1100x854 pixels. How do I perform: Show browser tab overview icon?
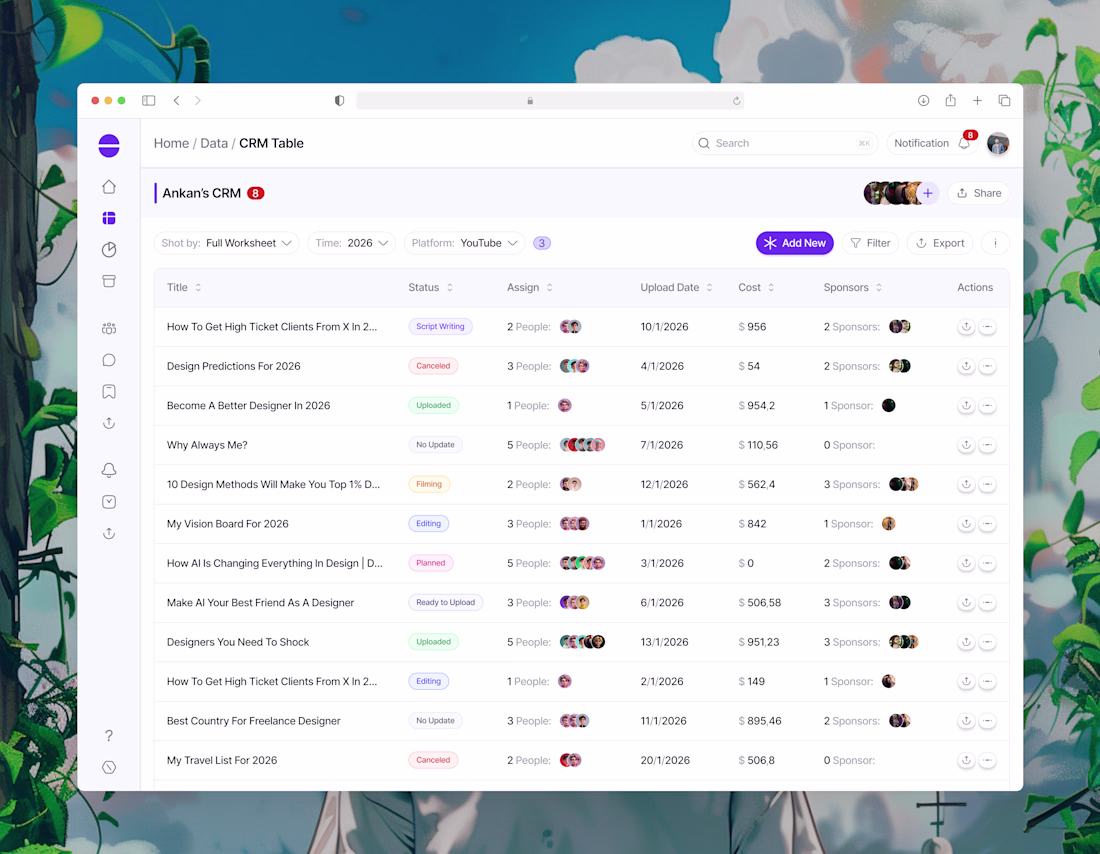(x=1004, y=100)
